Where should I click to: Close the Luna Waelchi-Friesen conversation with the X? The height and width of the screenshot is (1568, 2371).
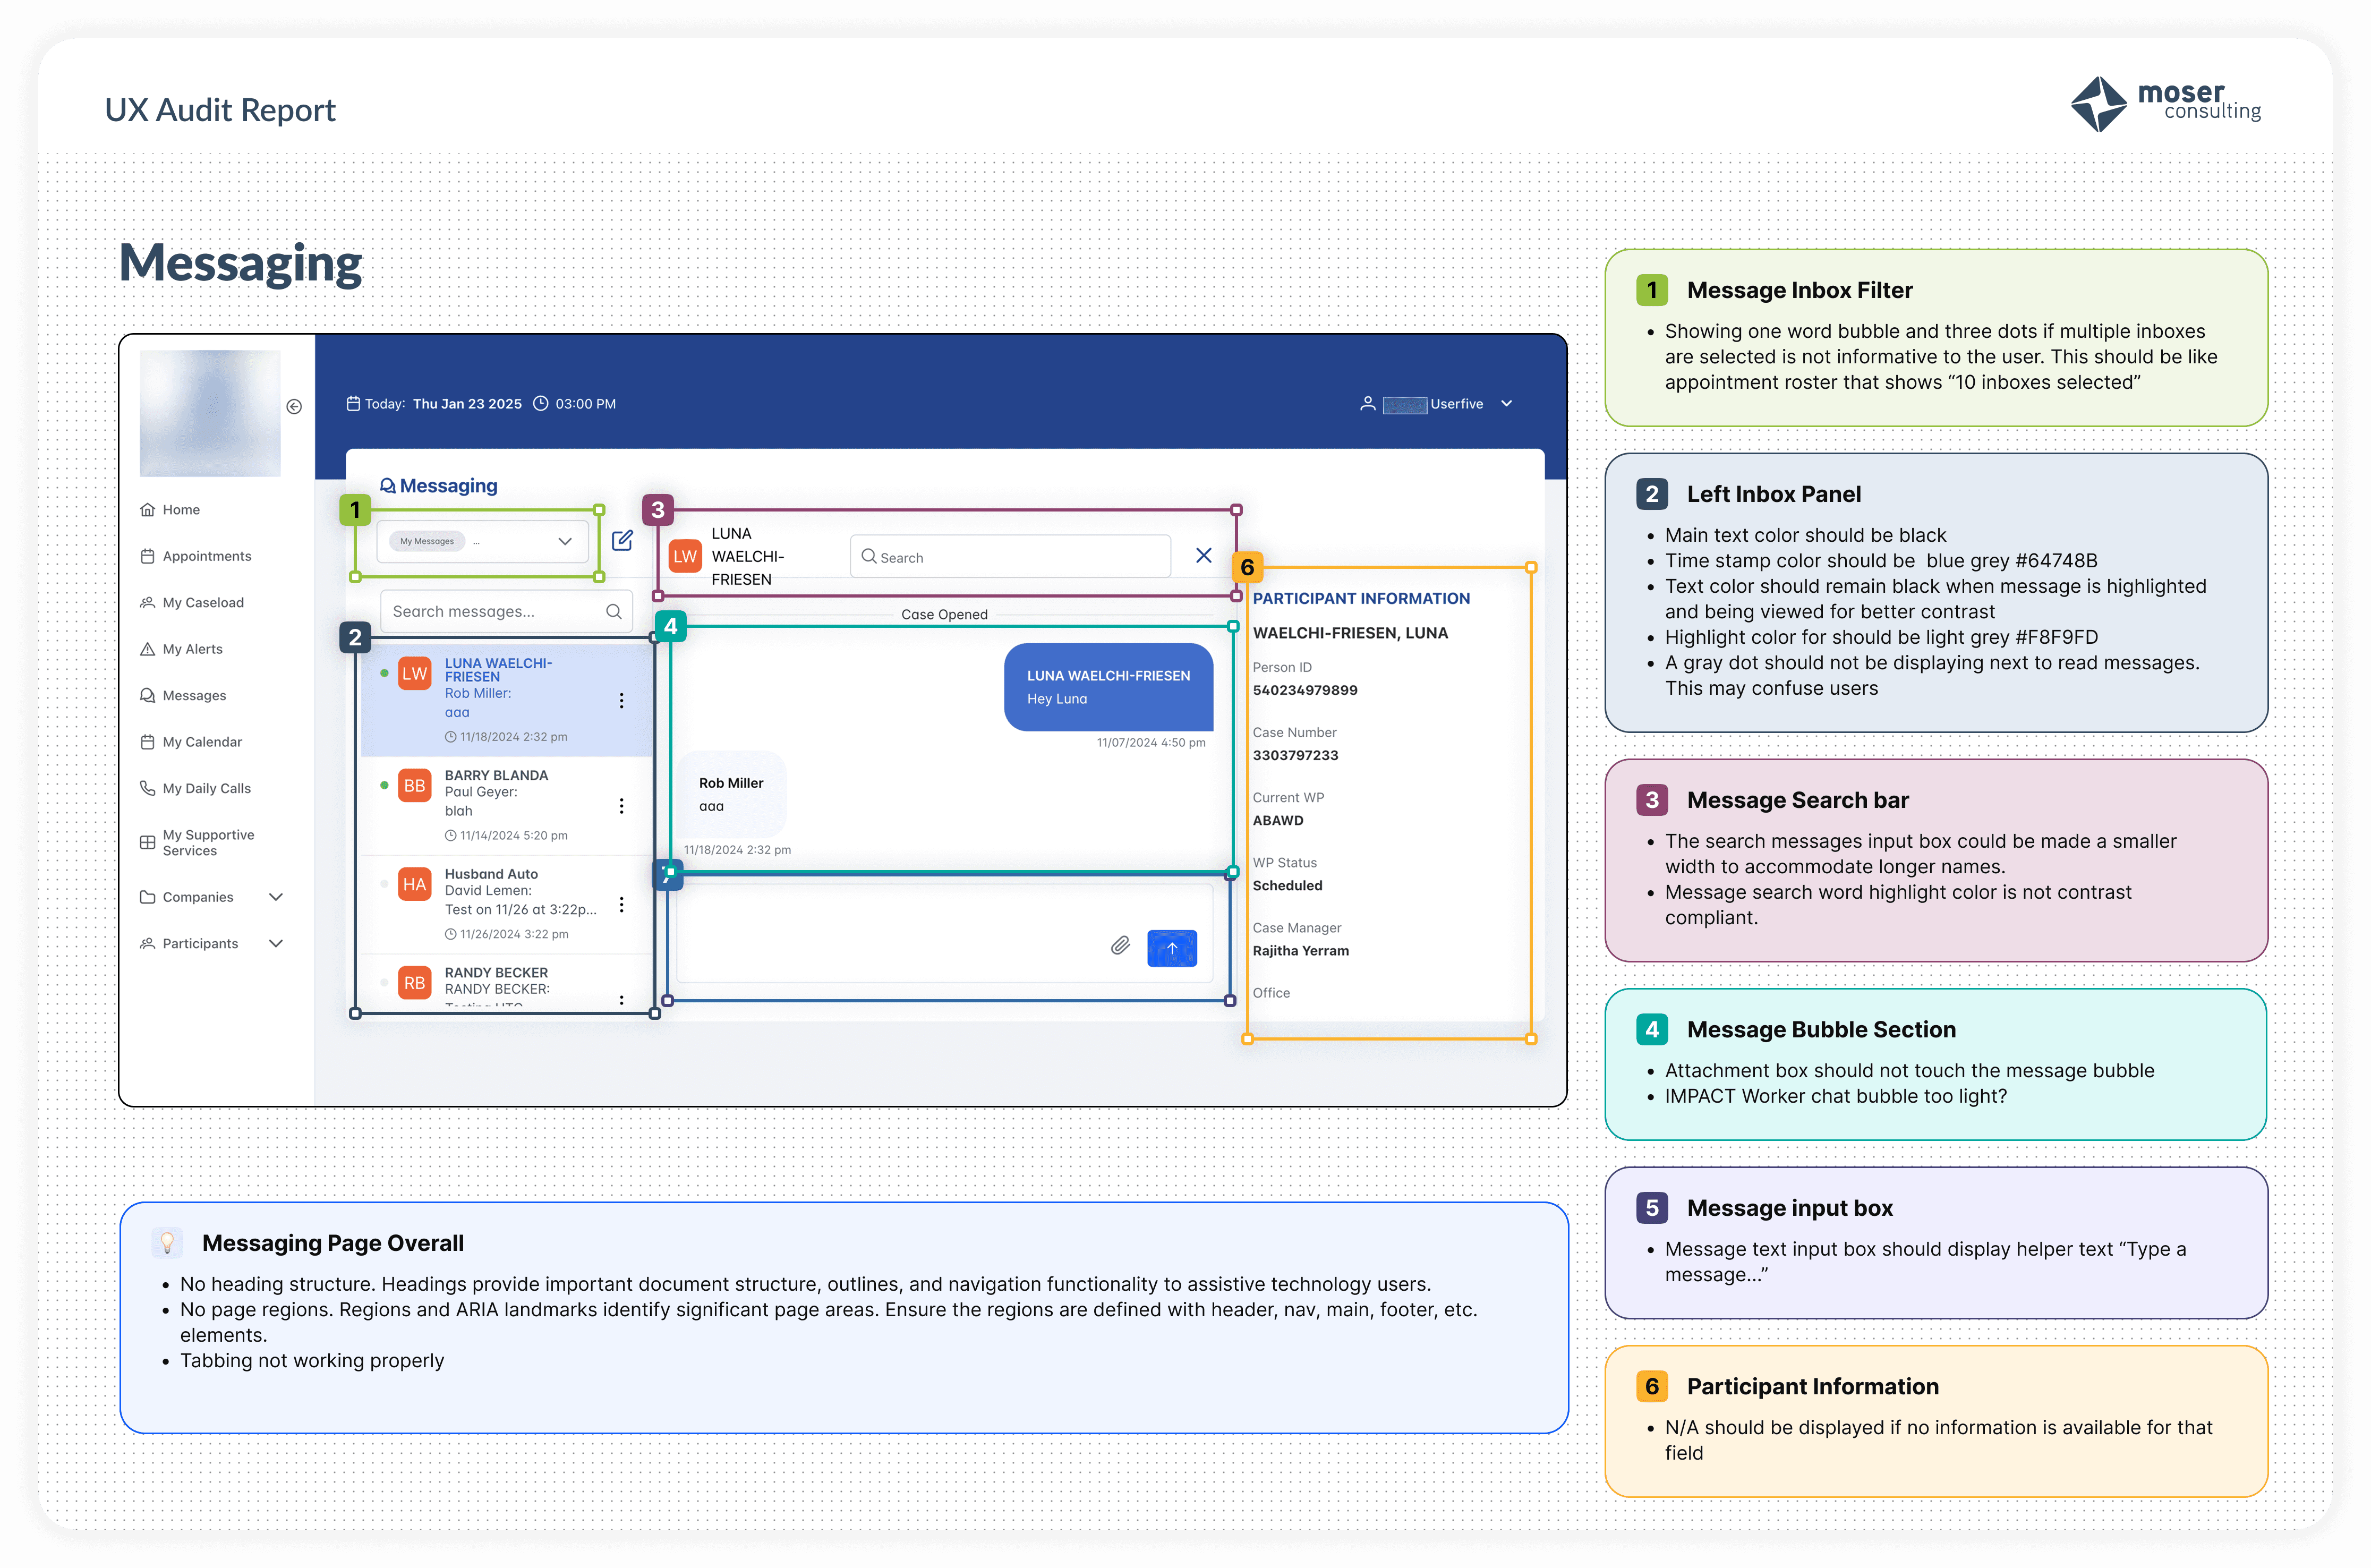1203,556
